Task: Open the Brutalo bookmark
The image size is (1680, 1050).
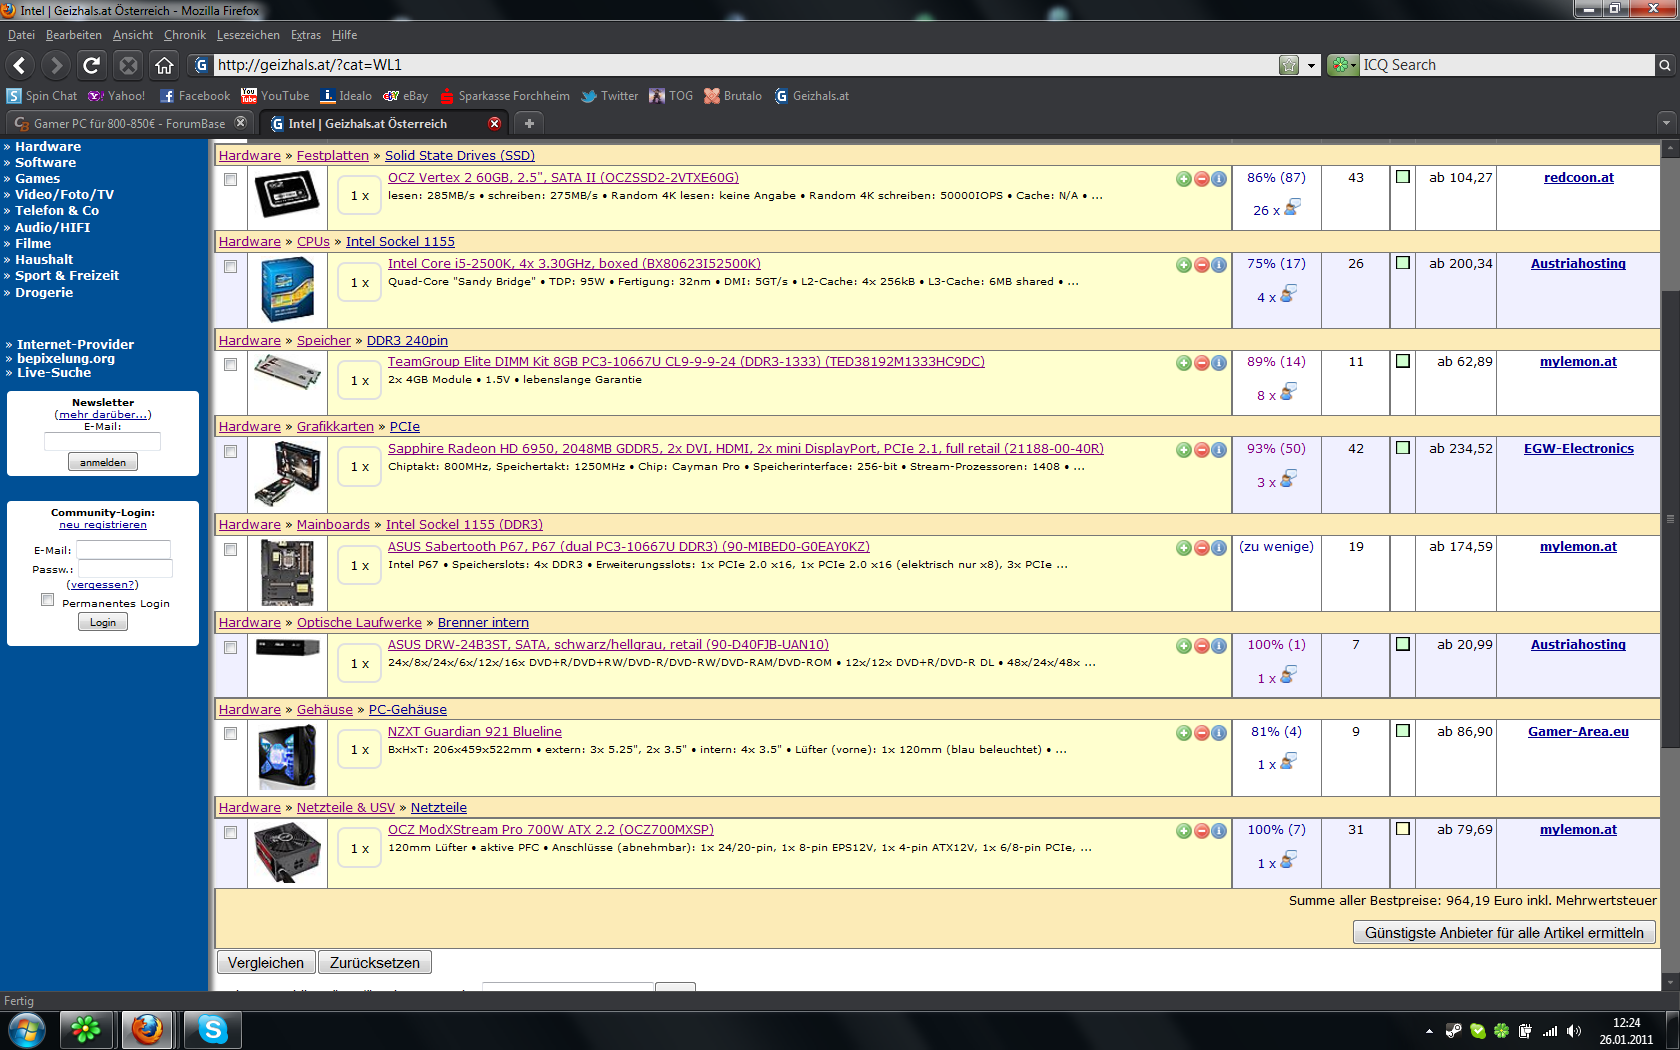Action: (x=733, y=96)
